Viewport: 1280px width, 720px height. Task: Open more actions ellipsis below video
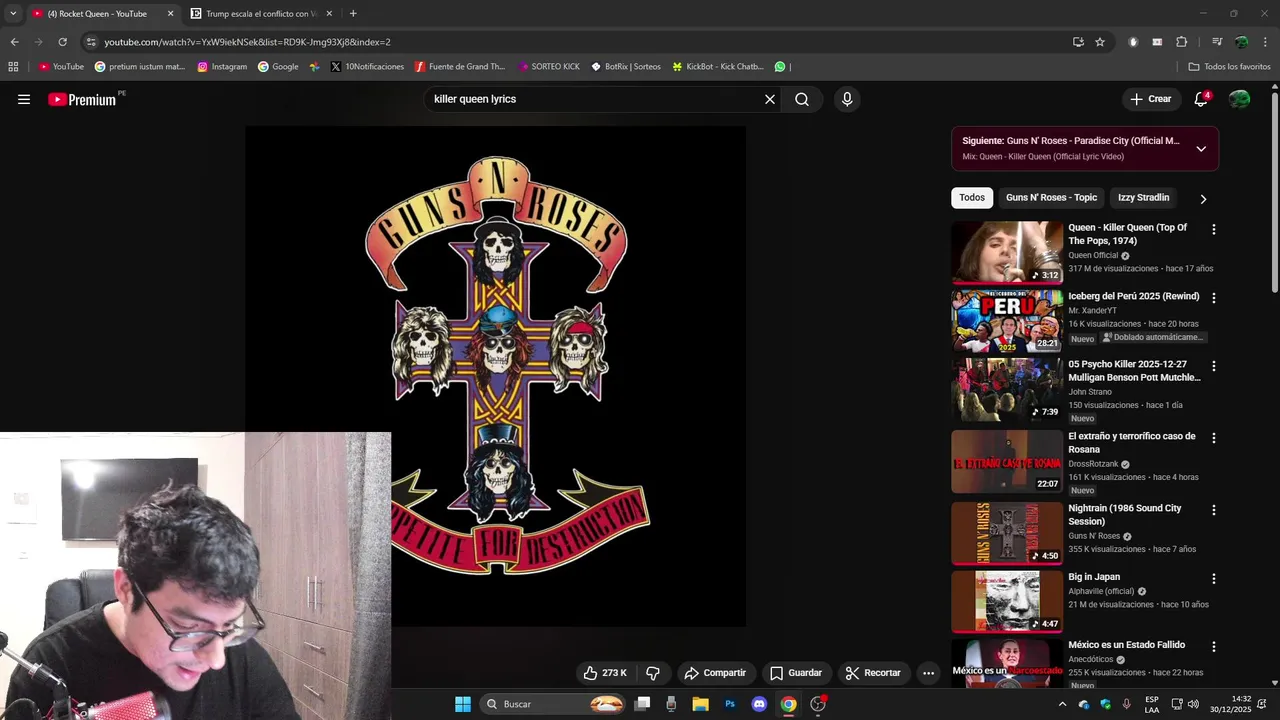(928, 673)
